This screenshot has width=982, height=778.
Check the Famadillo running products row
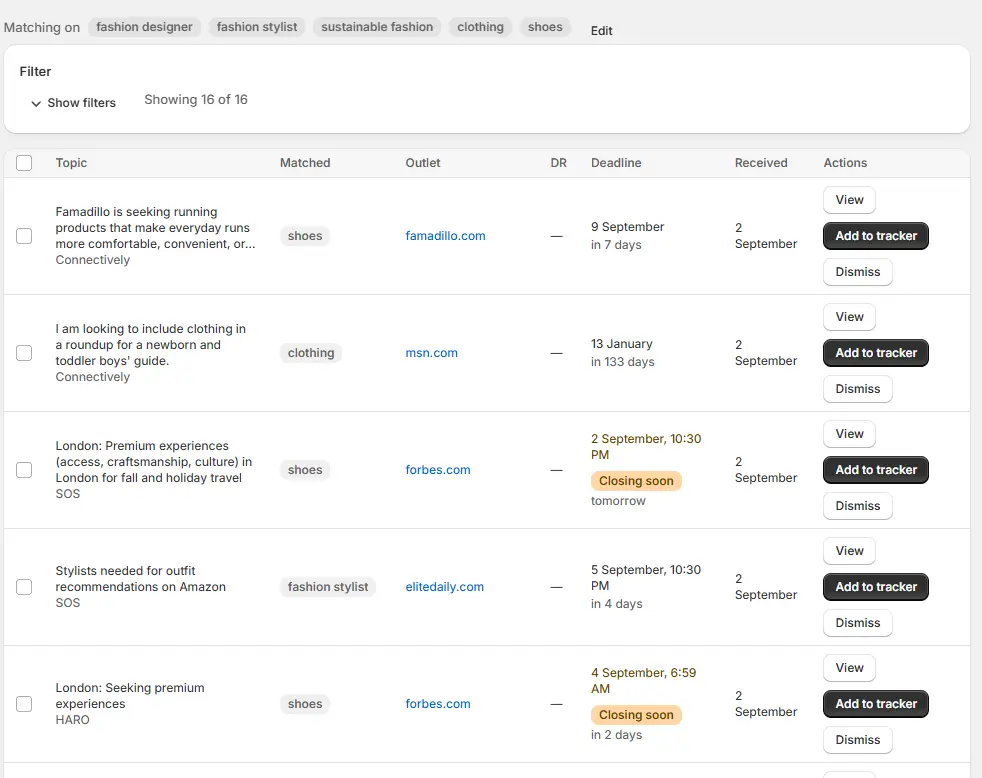point(24,236)
